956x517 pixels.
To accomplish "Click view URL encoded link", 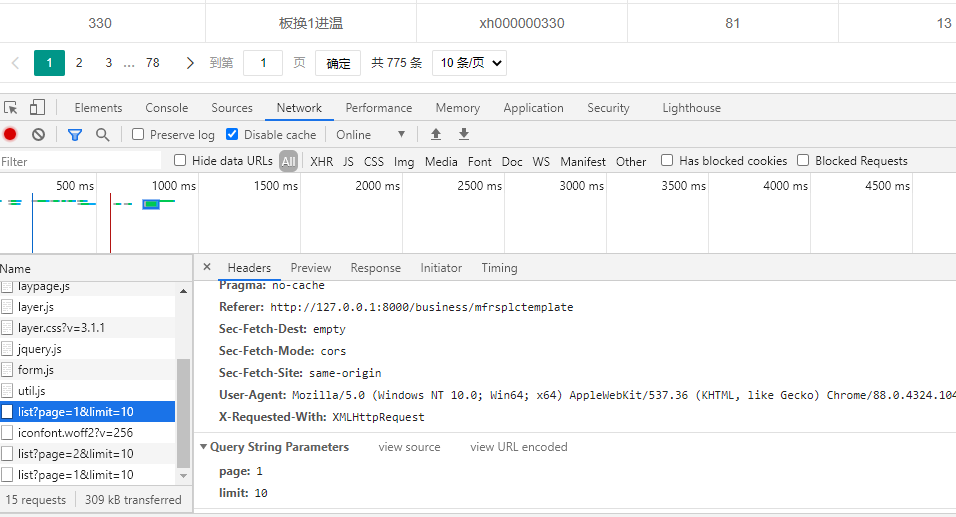I will click(519, 447).
